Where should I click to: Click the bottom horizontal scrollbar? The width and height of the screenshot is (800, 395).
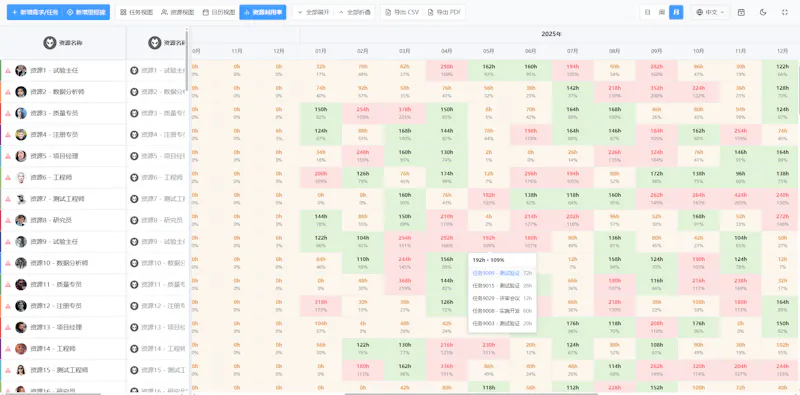[471, 393]
